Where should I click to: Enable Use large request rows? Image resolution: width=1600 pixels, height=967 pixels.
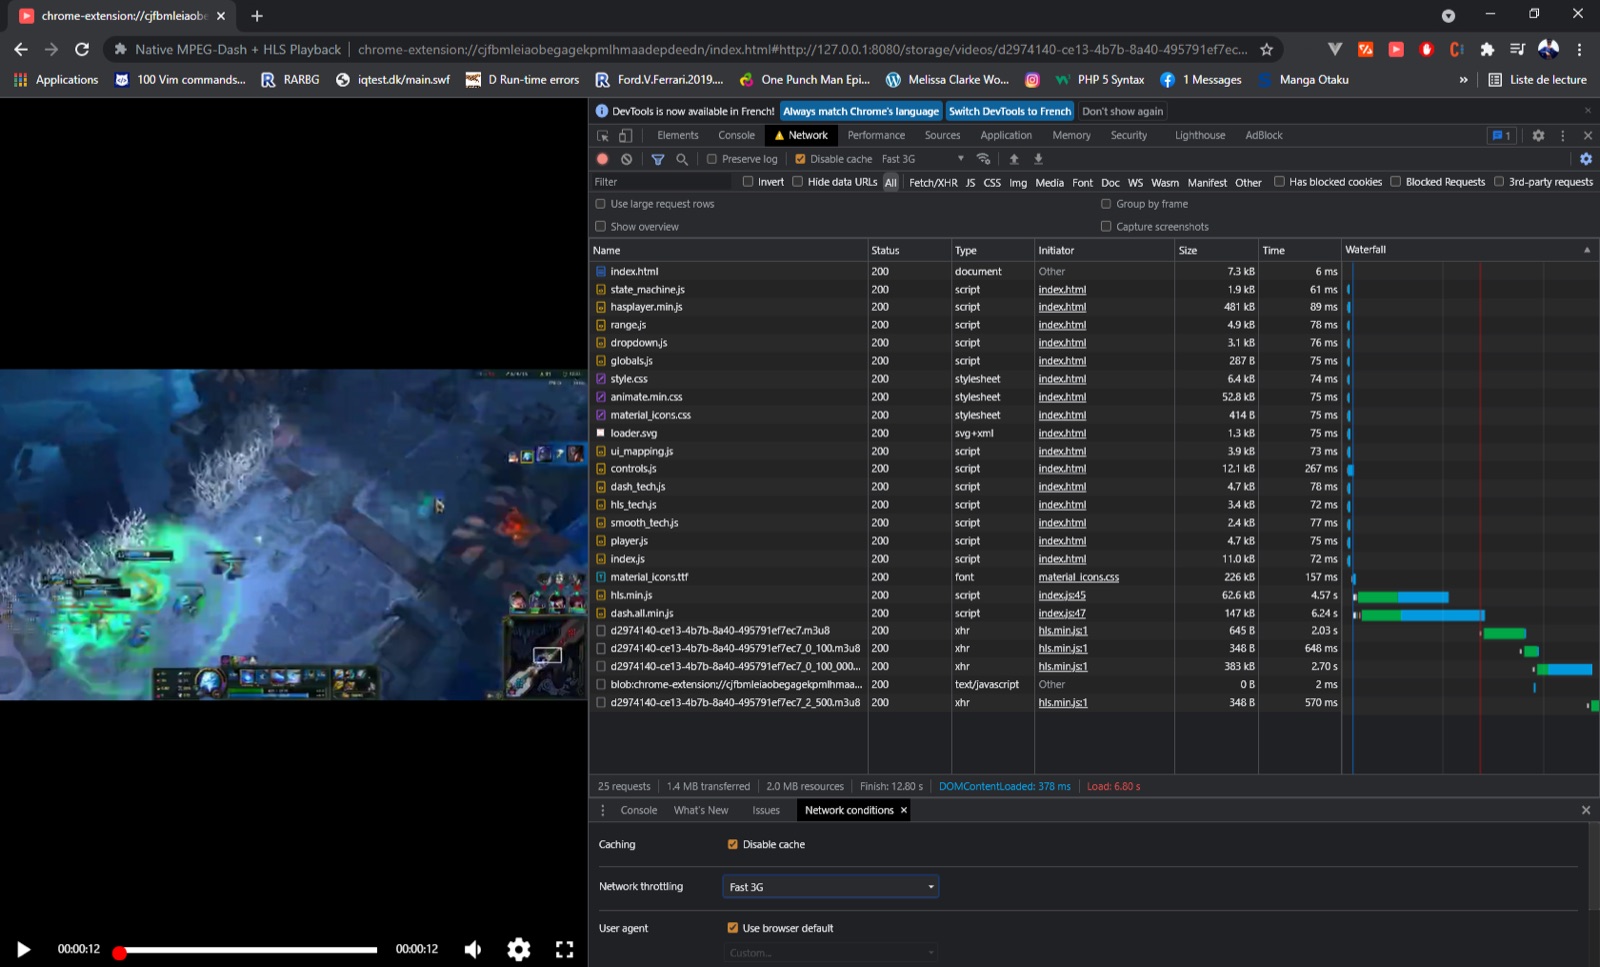[x=601, y=204]
